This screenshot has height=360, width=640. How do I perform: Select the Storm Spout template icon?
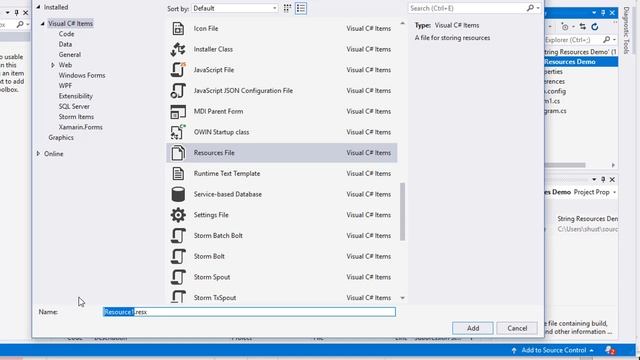(x=178, y=277)
